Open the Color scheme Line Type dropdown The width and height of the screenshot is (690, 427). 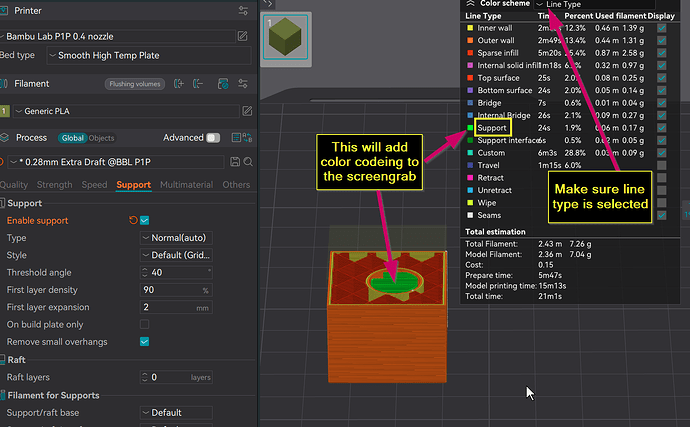click(594, 4)
